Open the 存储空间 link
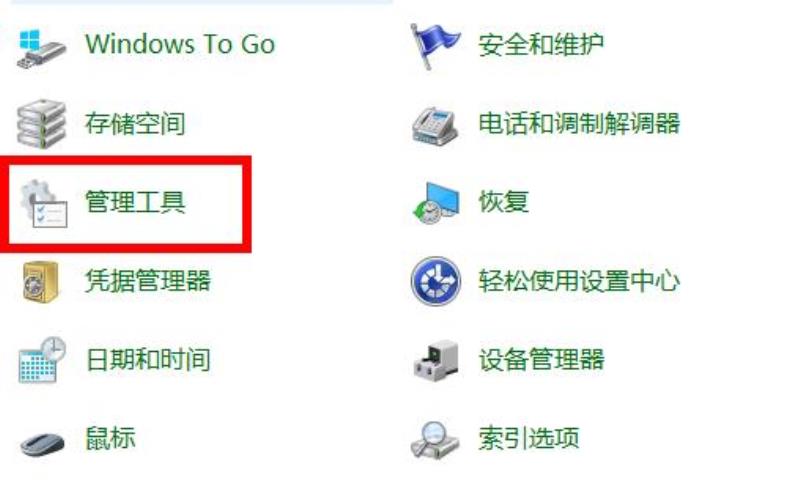This screenshot has height=480, width=800. [135, 124]
